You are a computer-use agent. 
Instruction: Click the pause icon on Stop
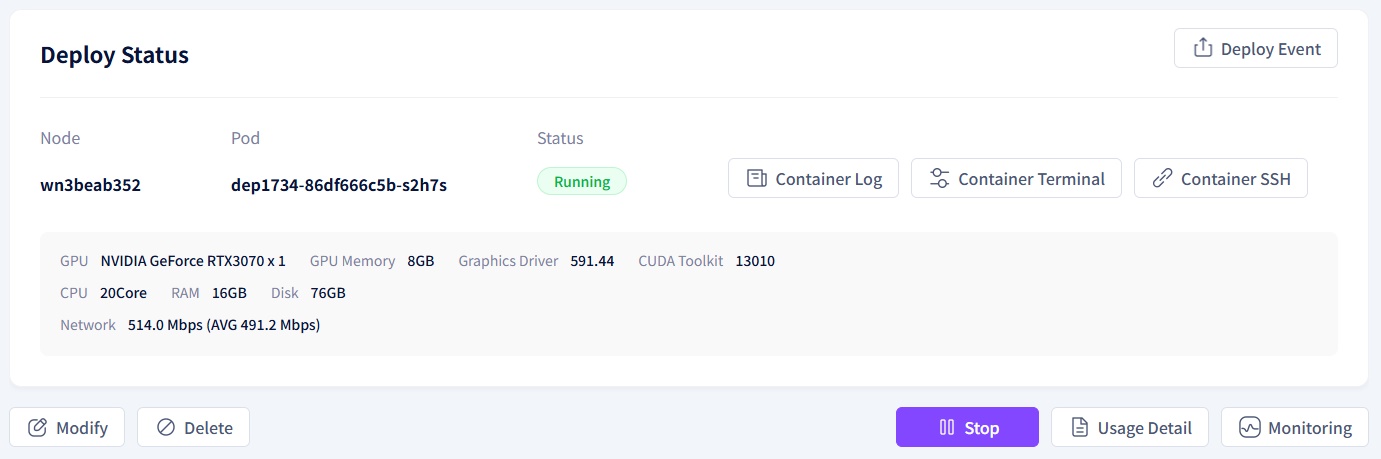pyautogui.click(x=947, y=428)
